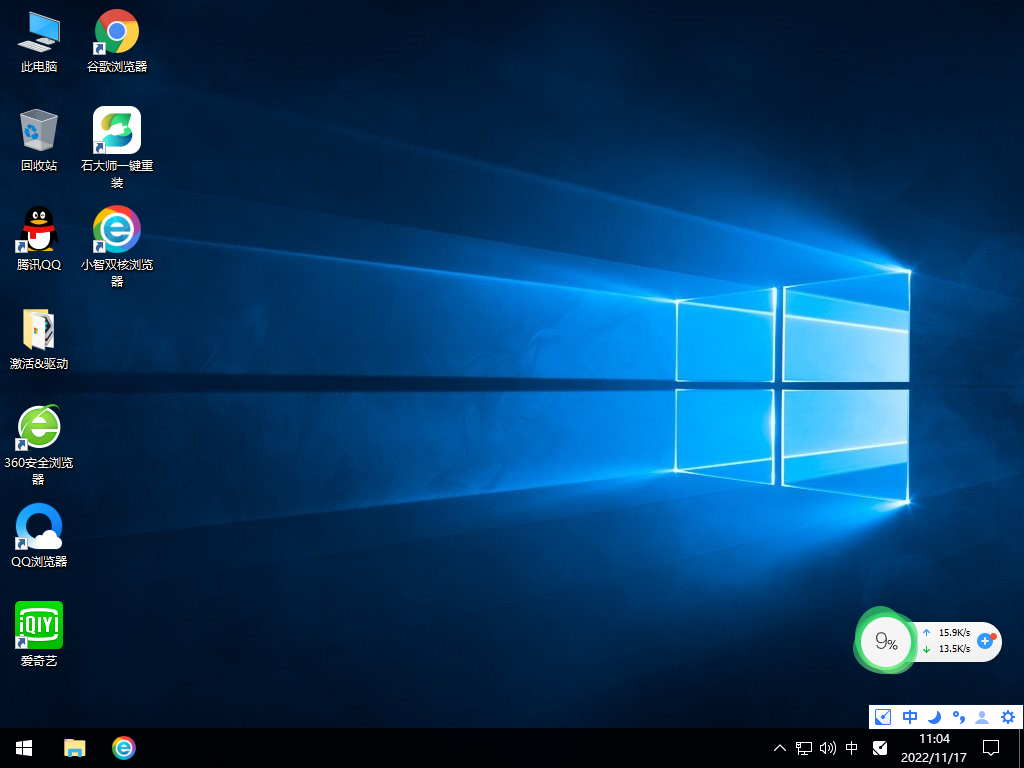Open the 爱奇艺 (iQIYI) app
Screen dimensions: 1024x768
click(38, 628)
